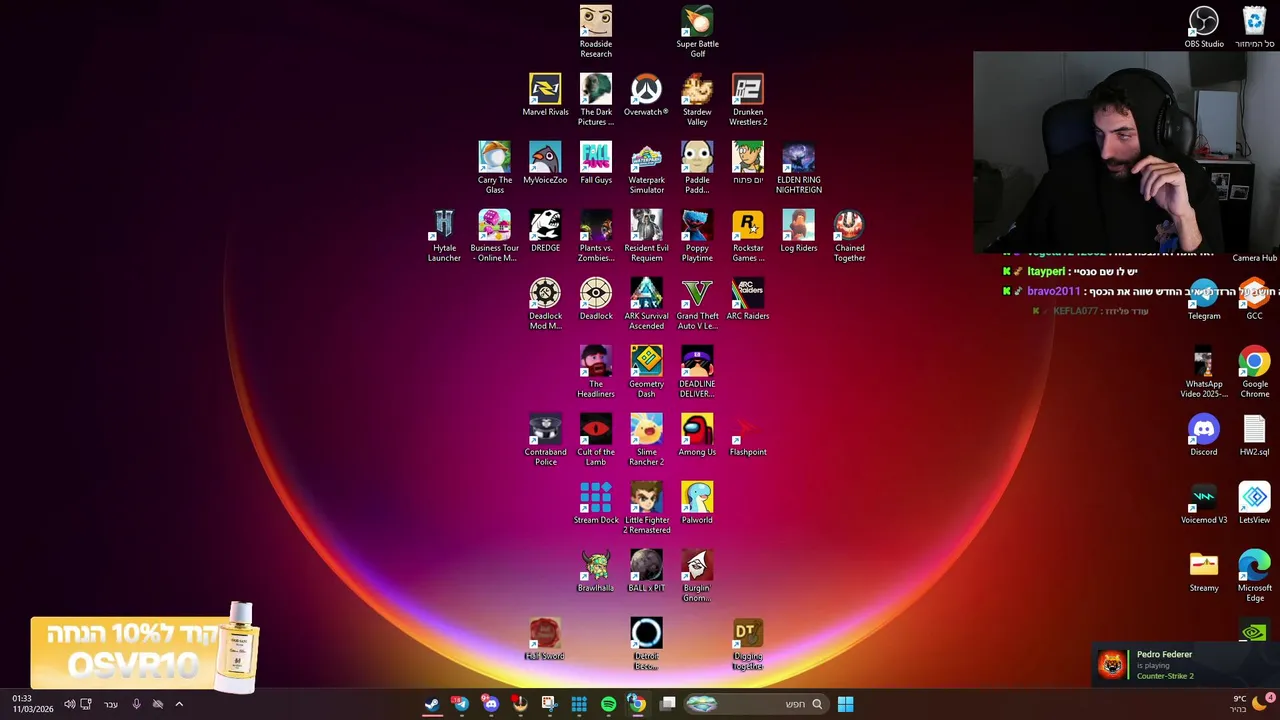Image resolution: width=1280 pixels, height=720 pixels.
Task: Open Spotify from the taskbar
Action: tap(608, 704)
